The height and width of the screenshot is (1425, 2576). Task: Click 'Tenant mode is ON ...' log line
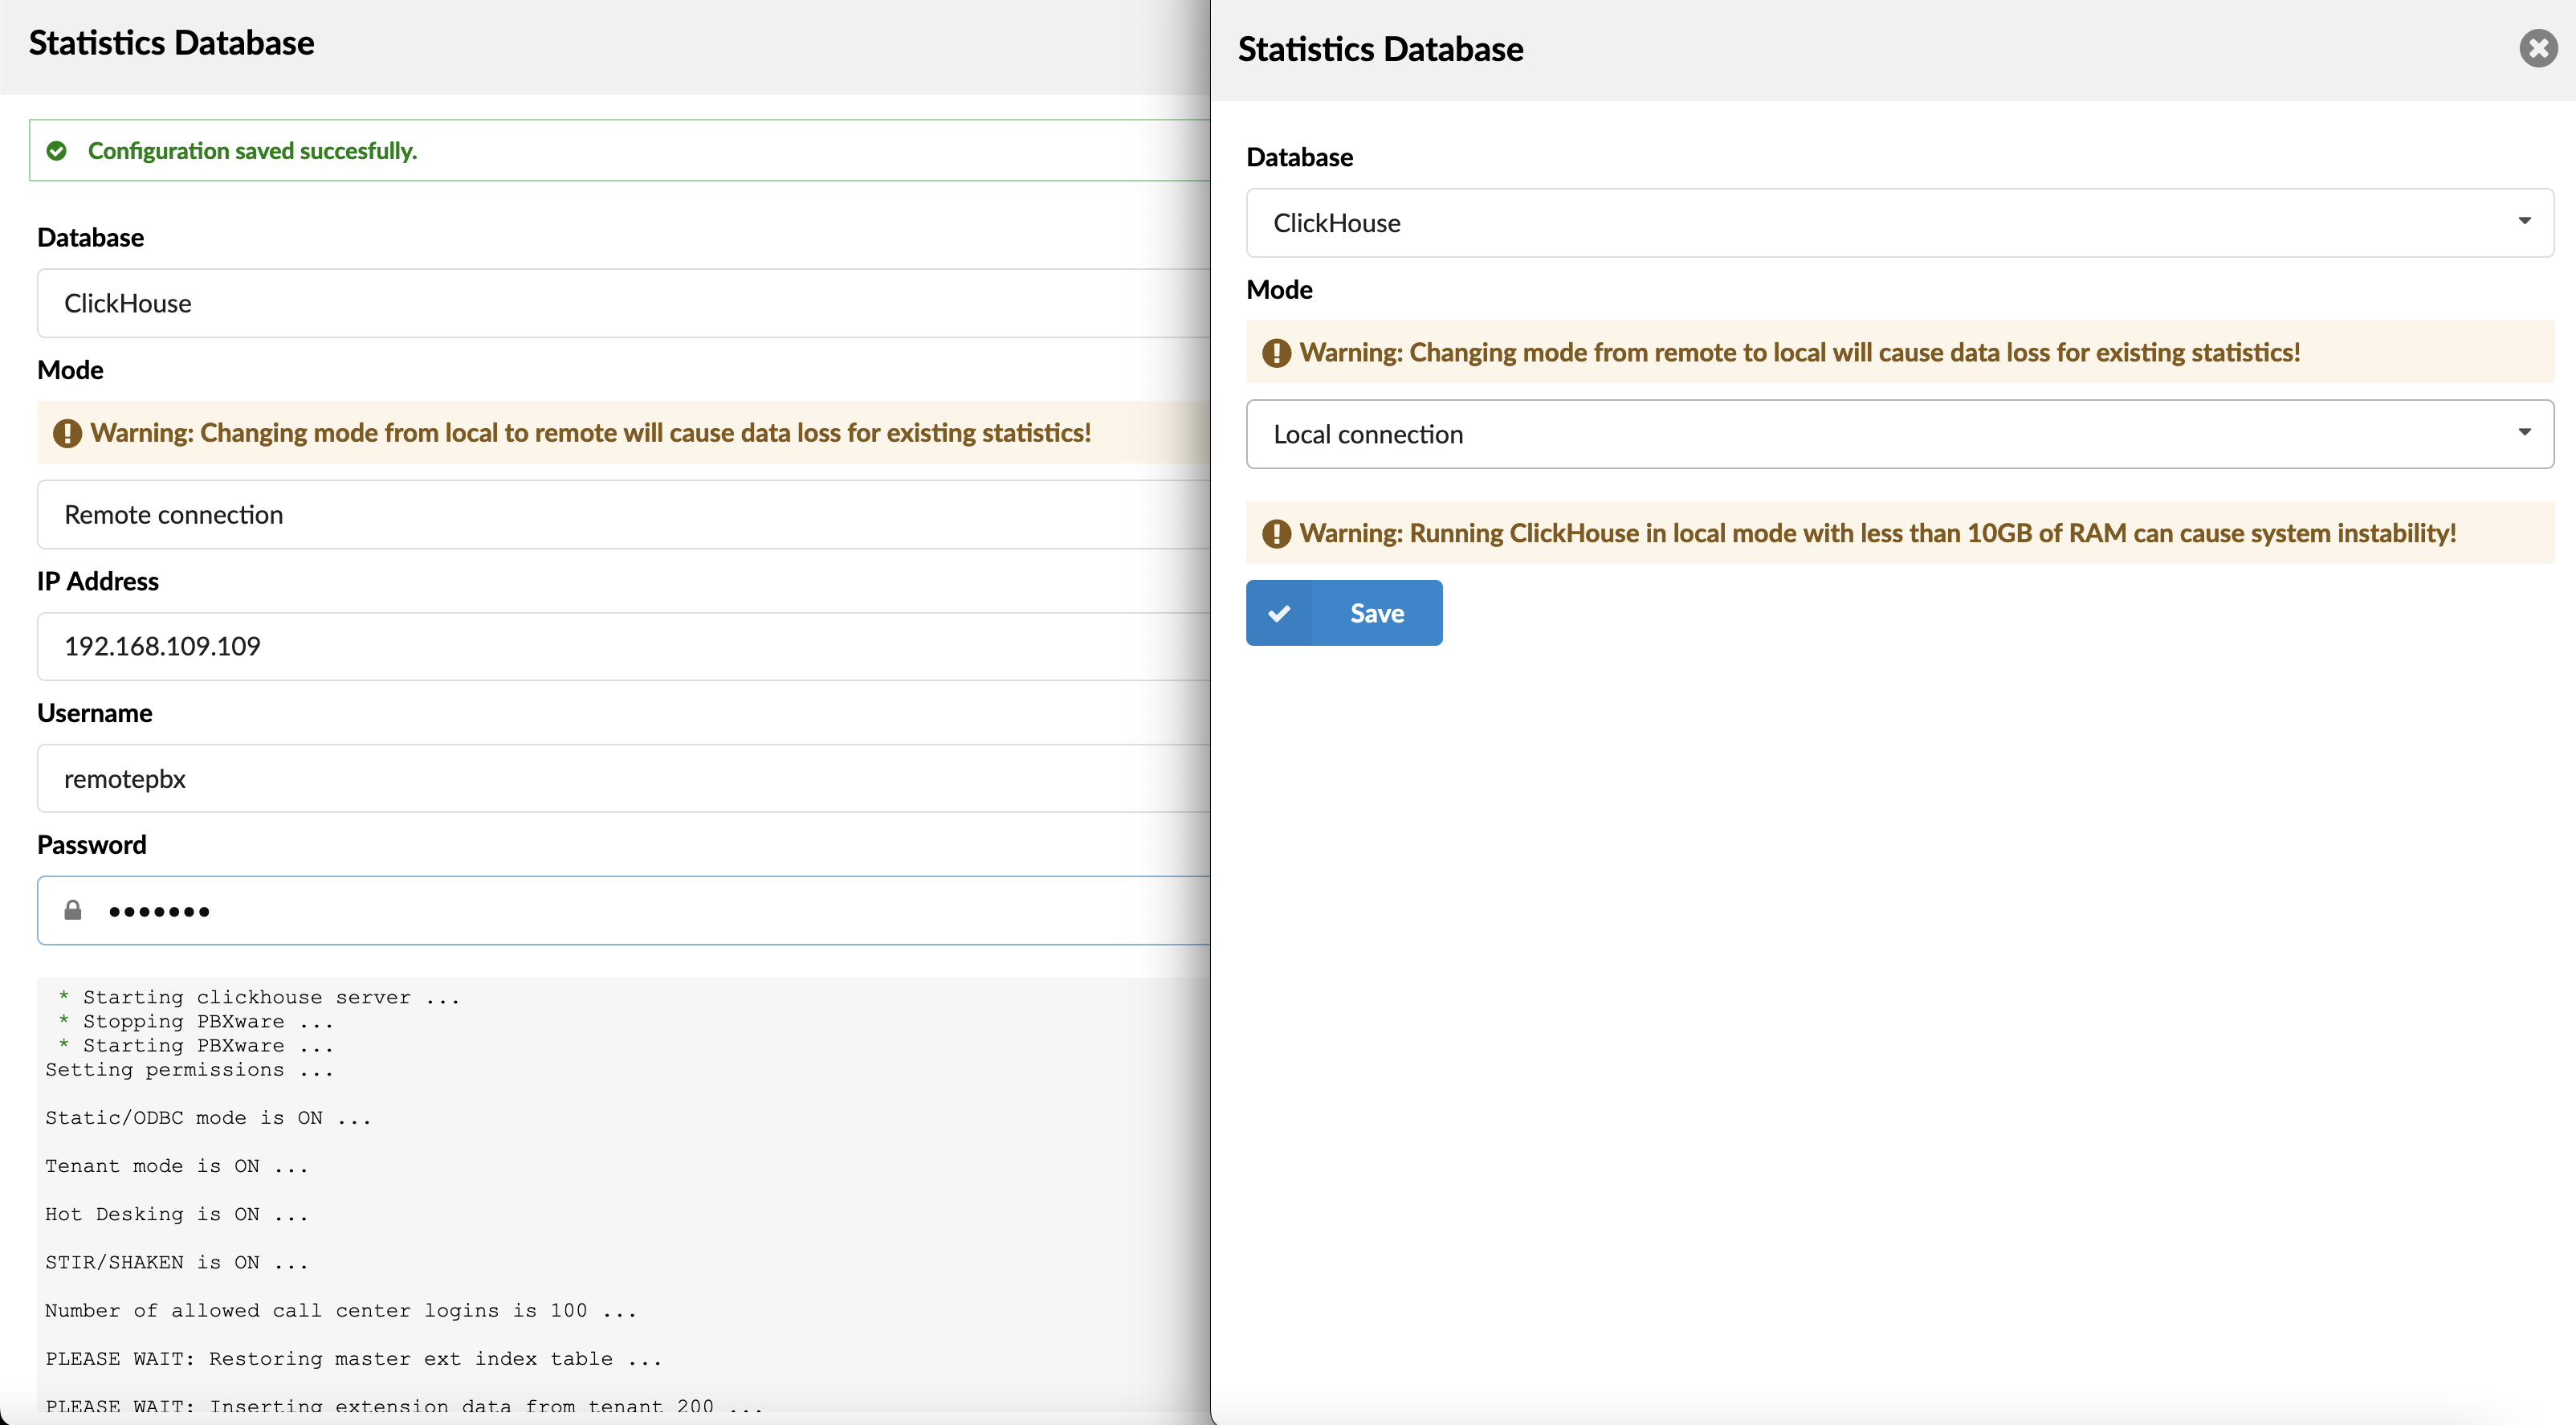click(x=177, y=1166)
